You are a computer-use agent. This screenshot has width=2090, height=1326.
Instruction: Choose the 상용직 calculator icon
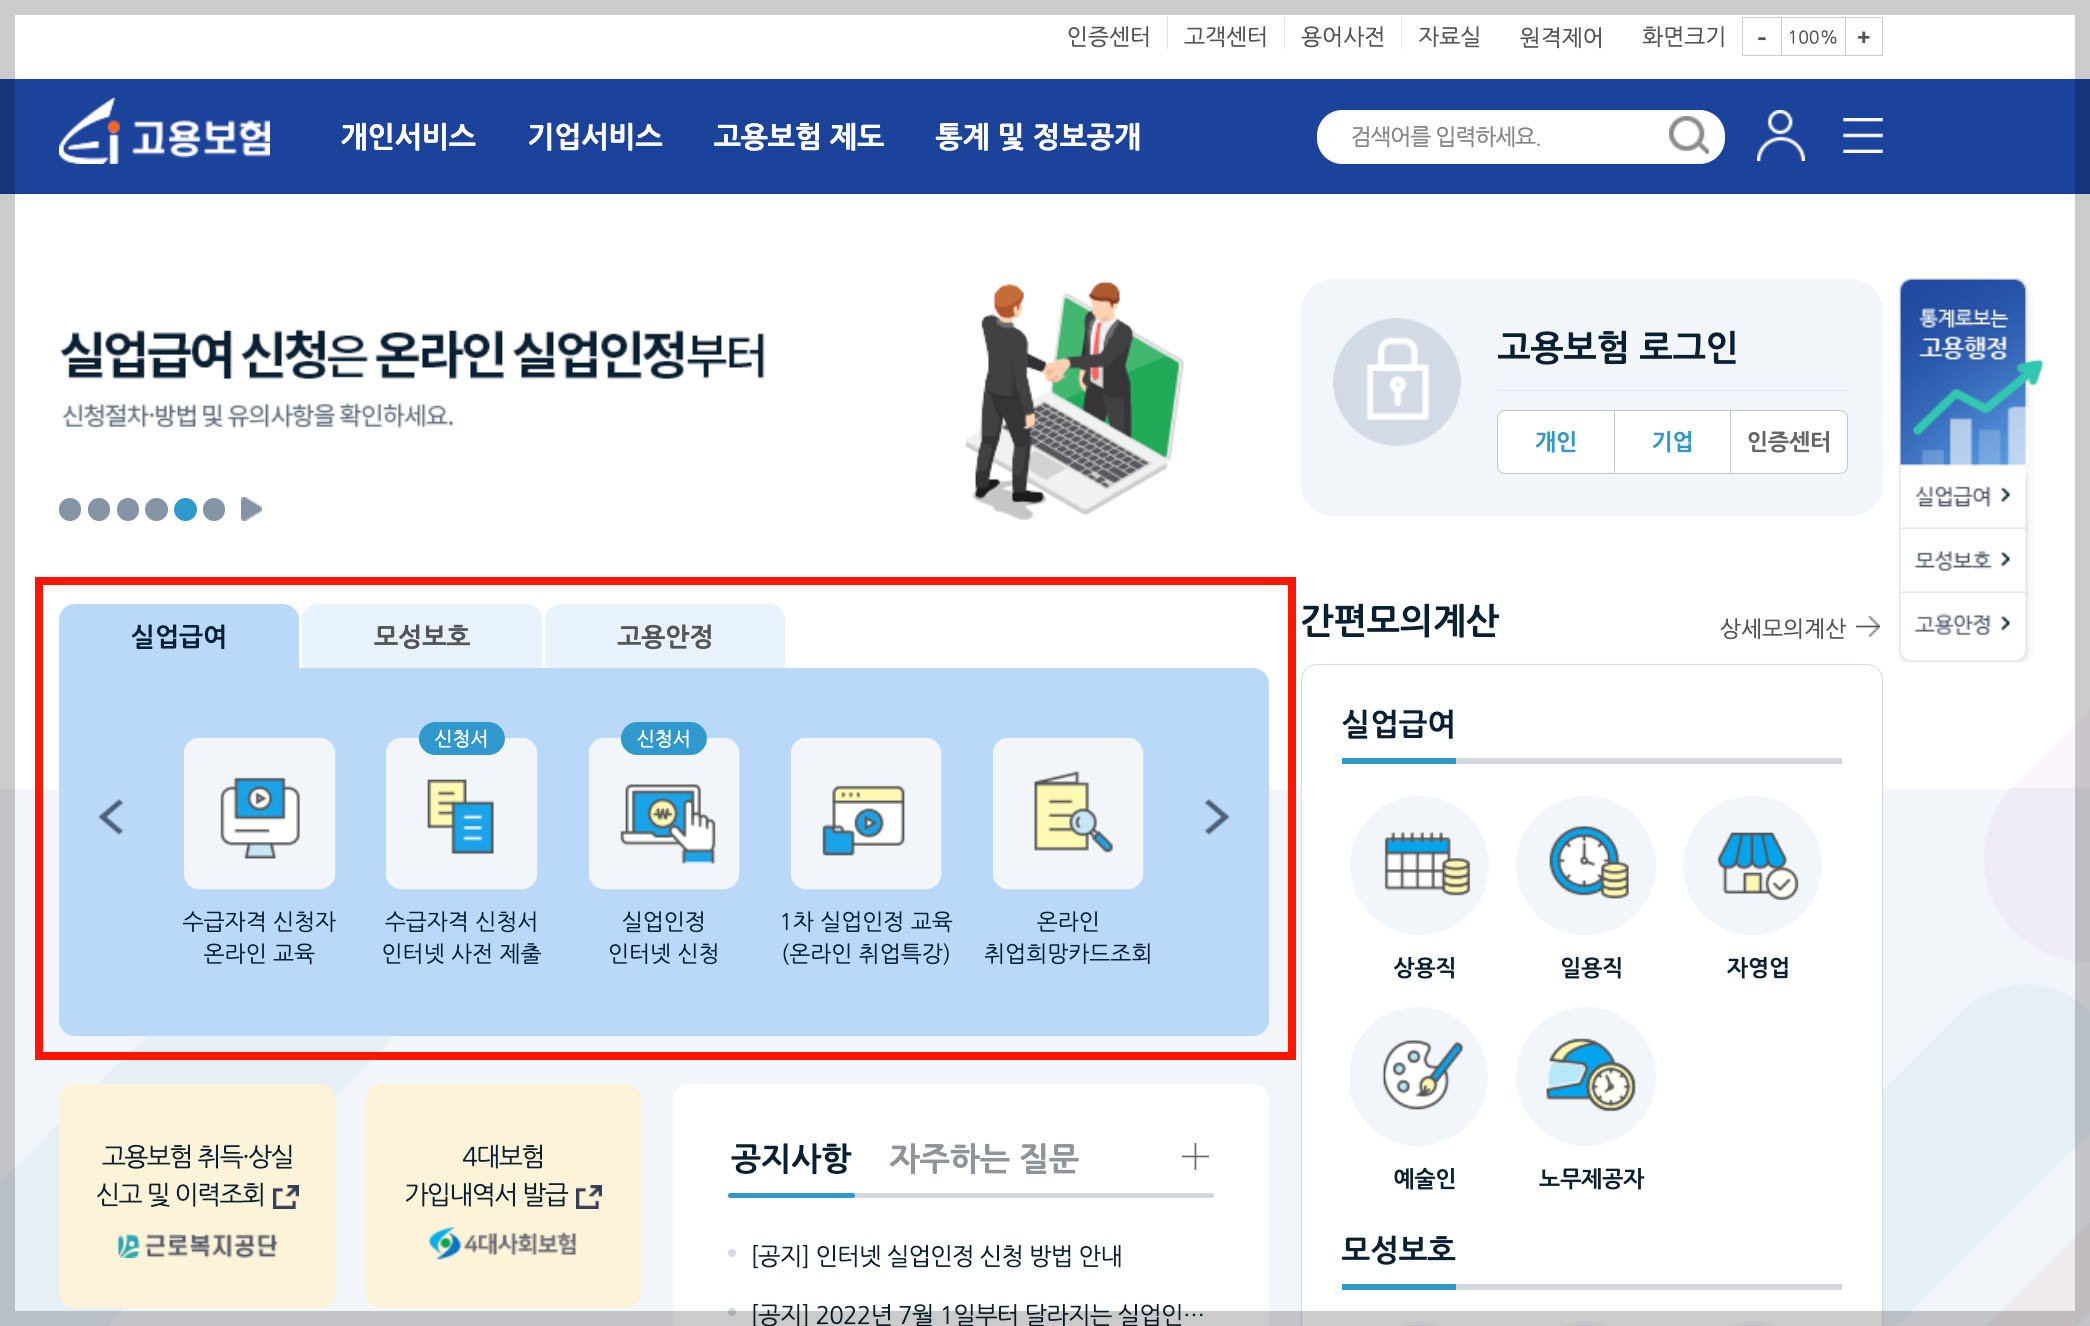click(1423, 864)
